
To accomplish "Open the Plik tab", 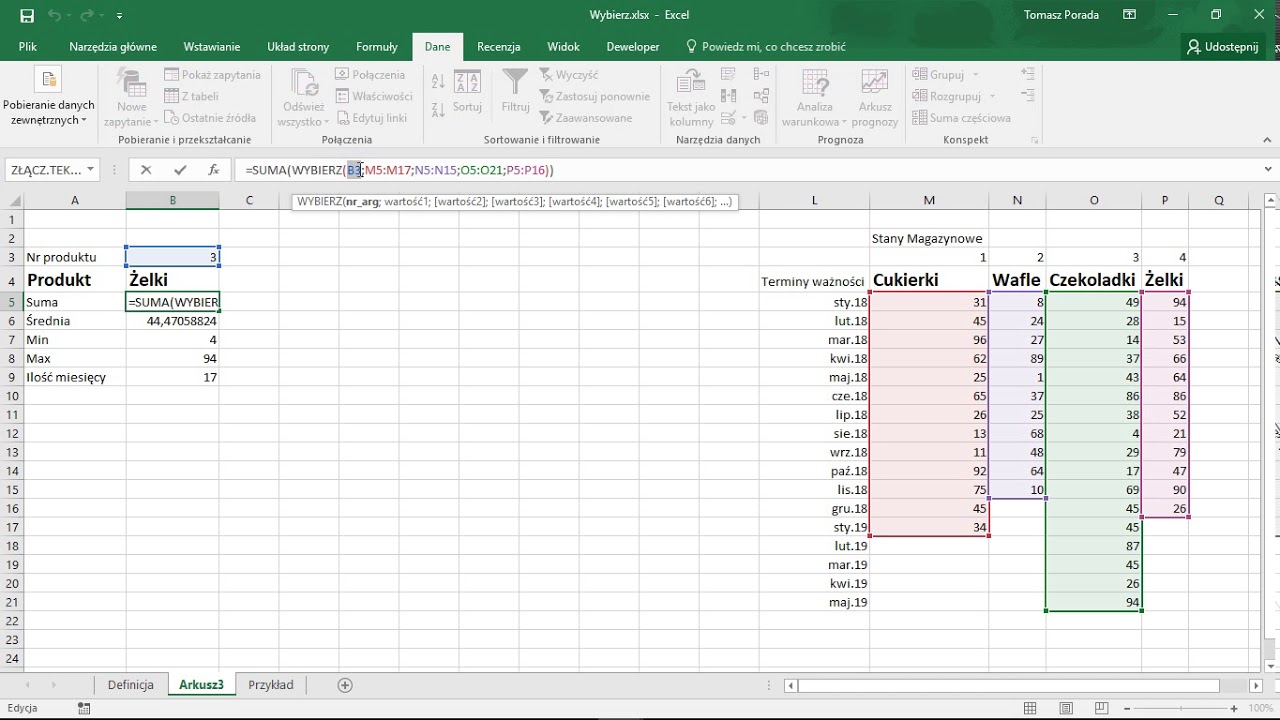I will click(x=28, y=46).
